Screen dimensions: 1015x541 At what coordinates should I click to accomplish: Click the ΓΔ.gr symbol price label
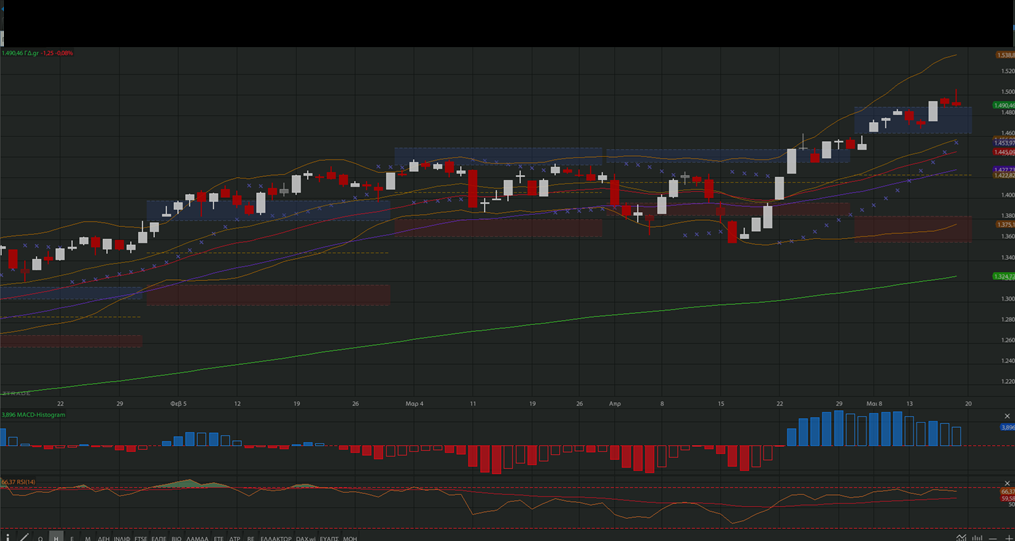(x=37, y=53)
